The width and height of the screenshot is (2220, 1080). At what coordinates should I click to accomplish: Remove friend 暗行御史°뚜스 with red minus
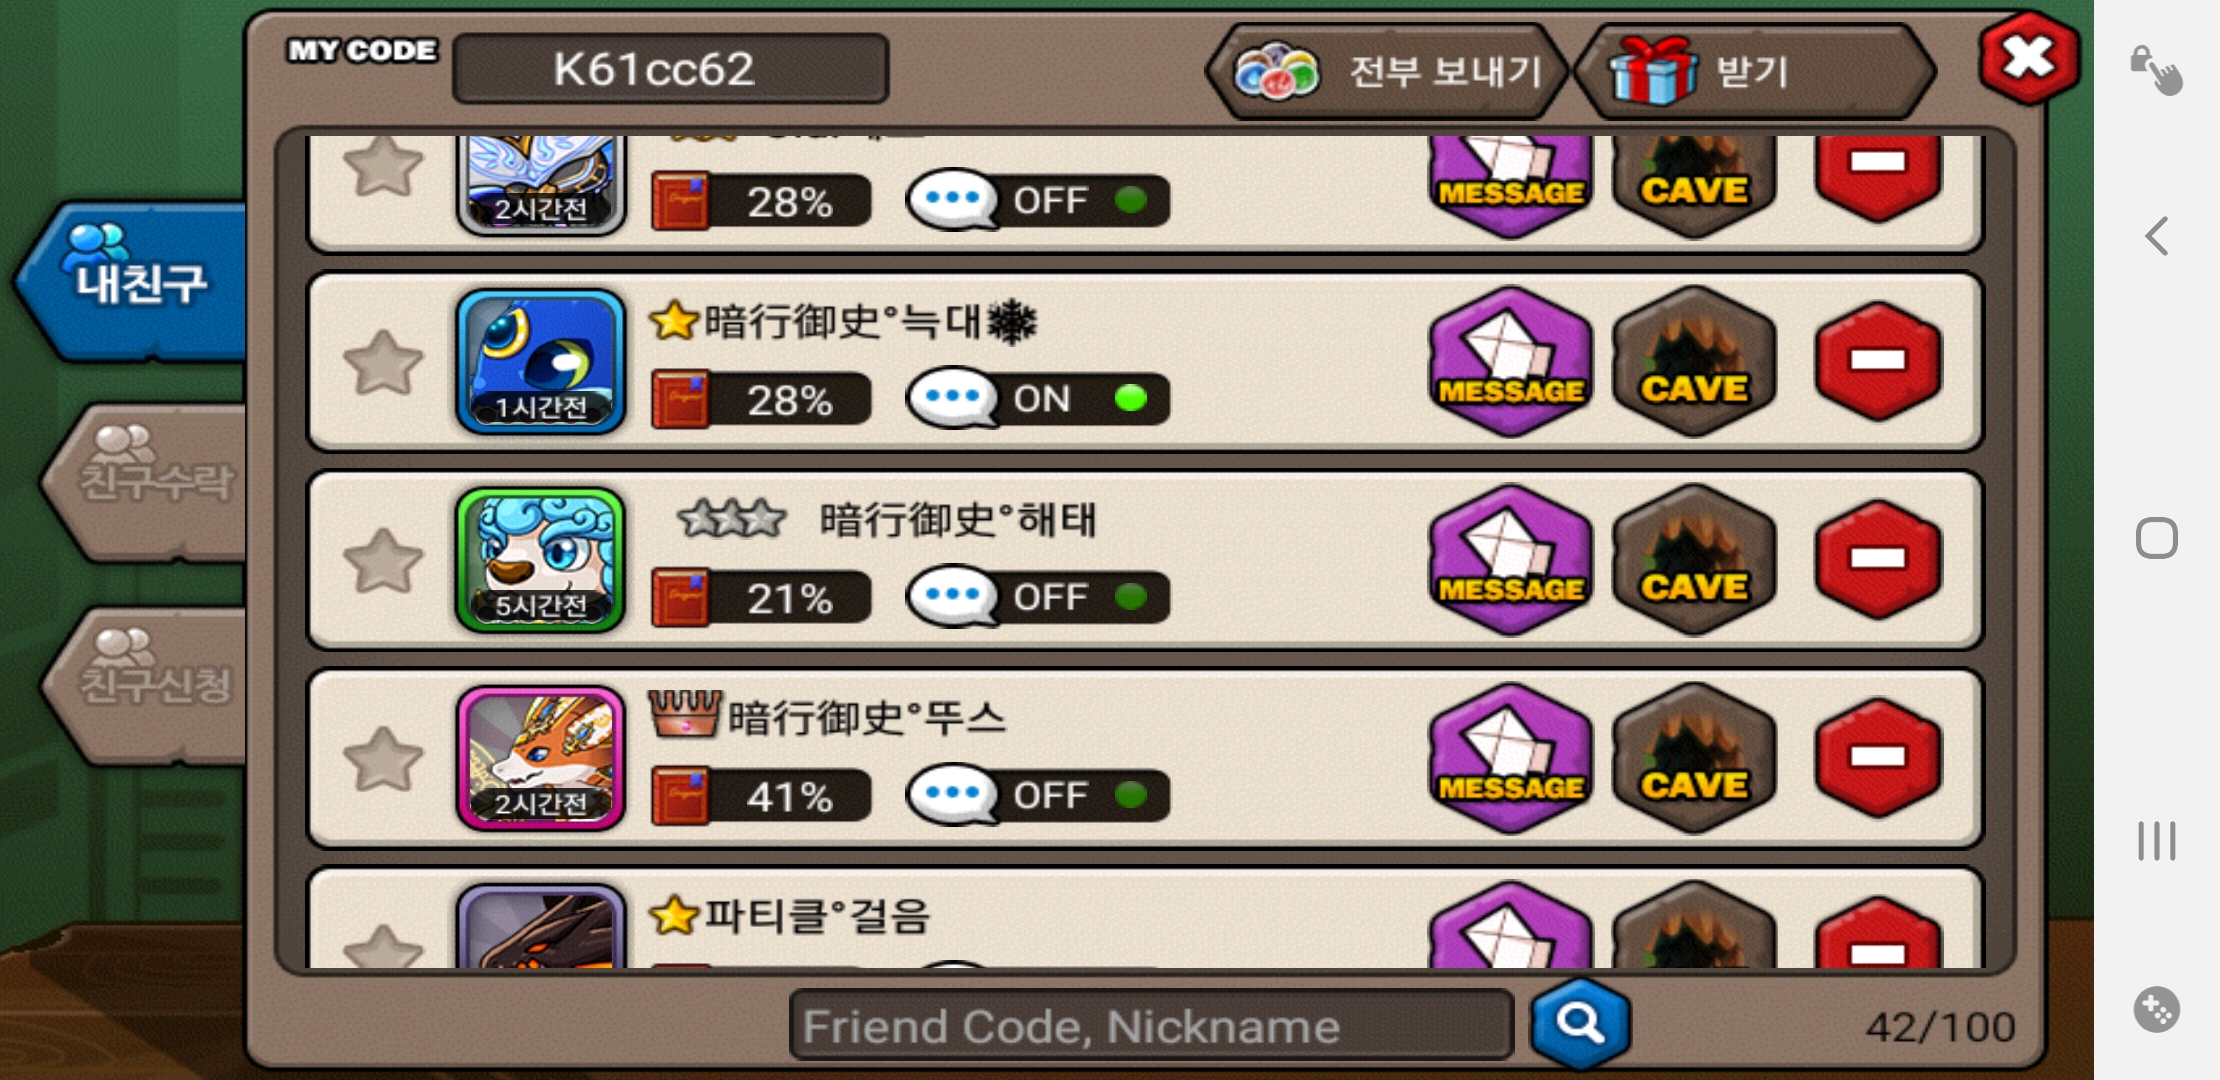[x=1878, y=758]
